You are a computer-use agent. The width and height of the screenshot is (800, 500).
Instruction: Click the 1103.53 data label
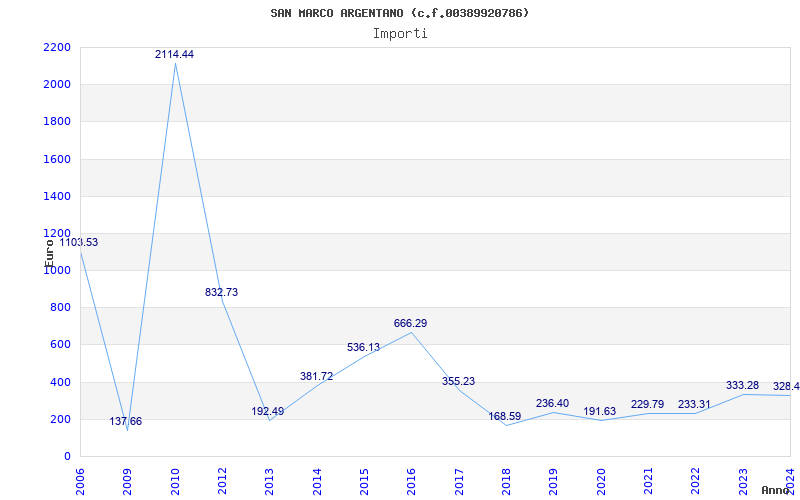(x=79, y=242)
